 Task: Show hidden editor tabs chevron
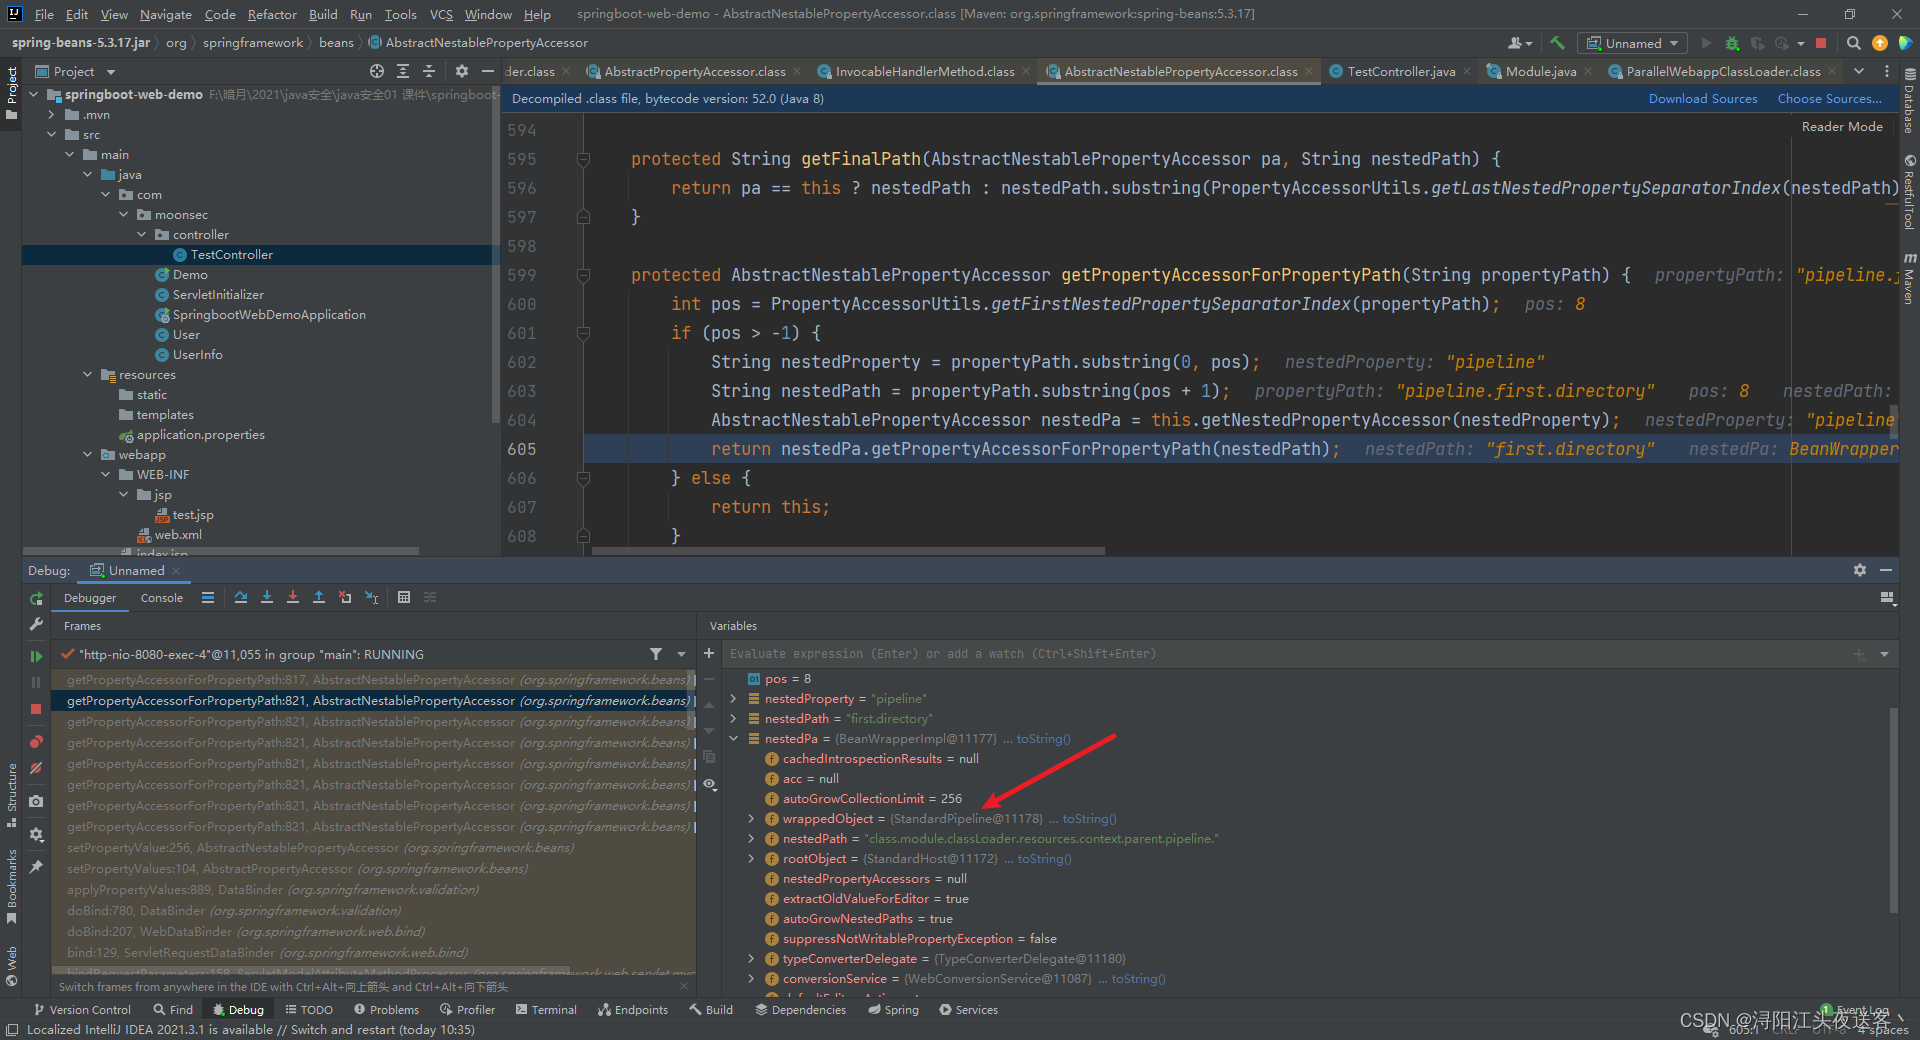pyautogui.click(x=1859, y=71)
